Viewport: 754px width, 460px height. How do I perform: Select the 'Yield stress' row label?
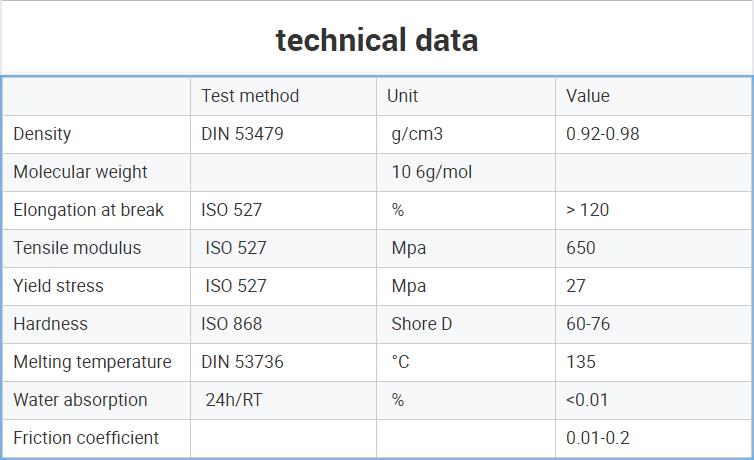pos(58,286)
